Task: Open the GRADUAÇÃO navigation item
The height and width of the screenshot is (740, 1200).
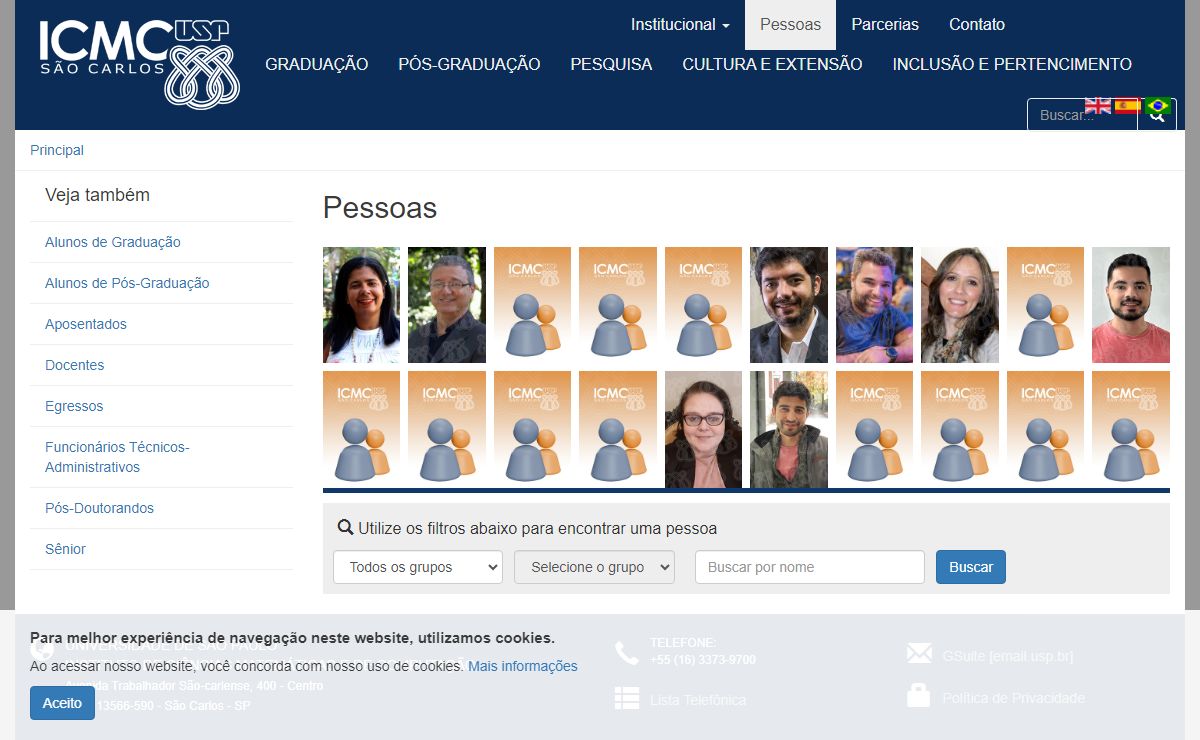Action: pos(317,65)
